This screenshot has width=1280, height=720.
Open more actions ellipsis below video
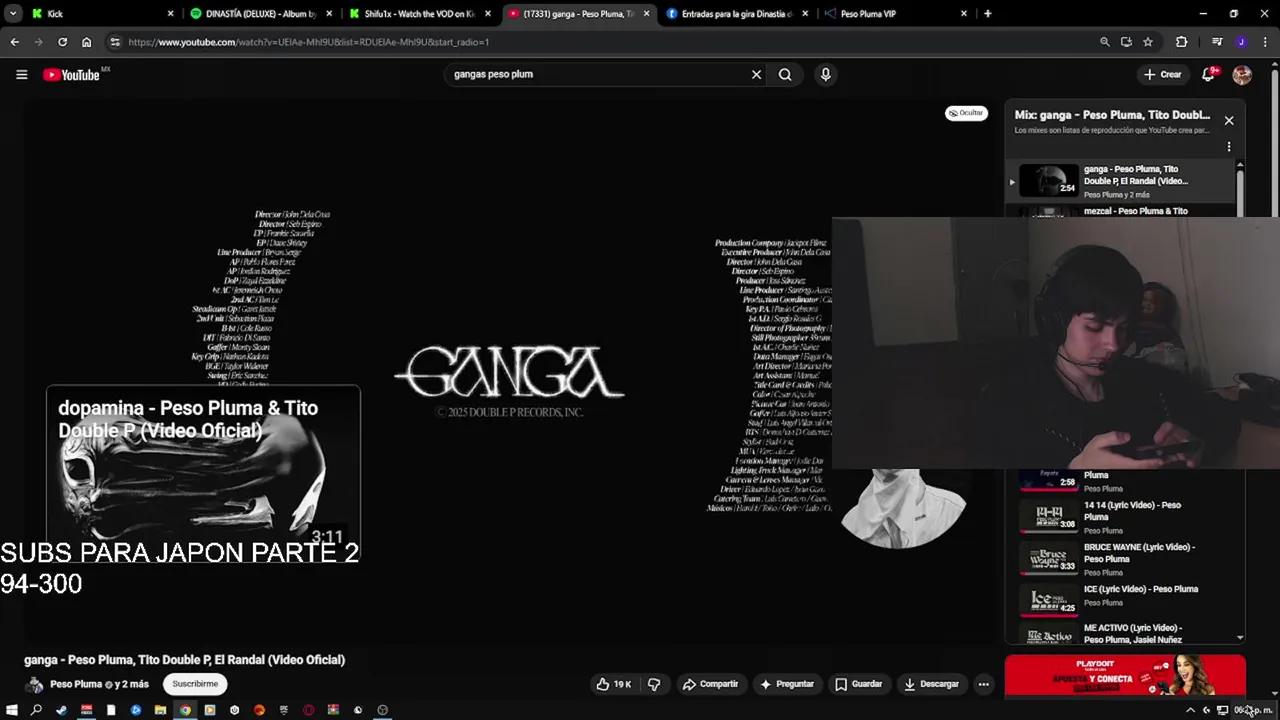(983, 684)
